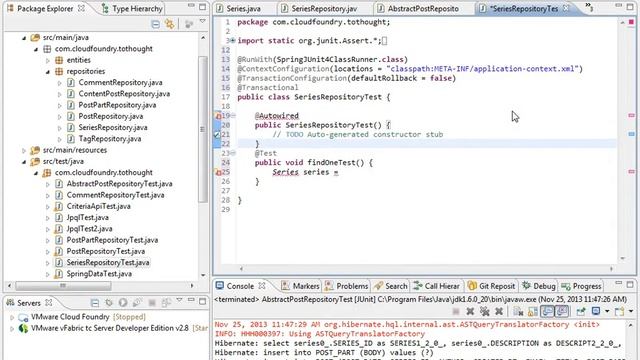Click the task marker on line 21
This screenshot has height=360, width=640.
pyautogui.click(x=217, y=134)
